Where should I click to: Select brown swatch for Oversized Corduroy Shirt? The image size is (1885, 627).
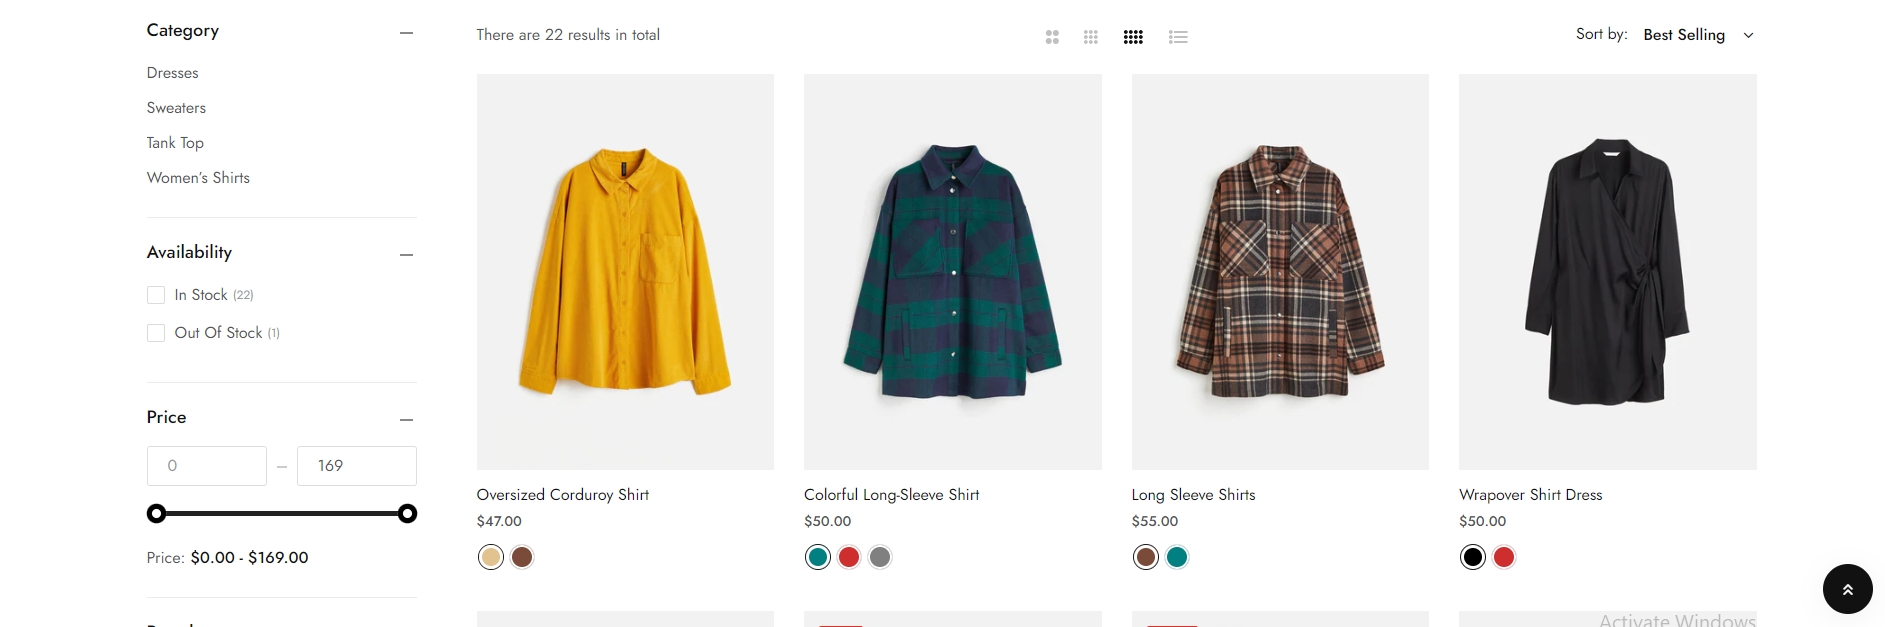pyautogui.click(x=522, y=557)
